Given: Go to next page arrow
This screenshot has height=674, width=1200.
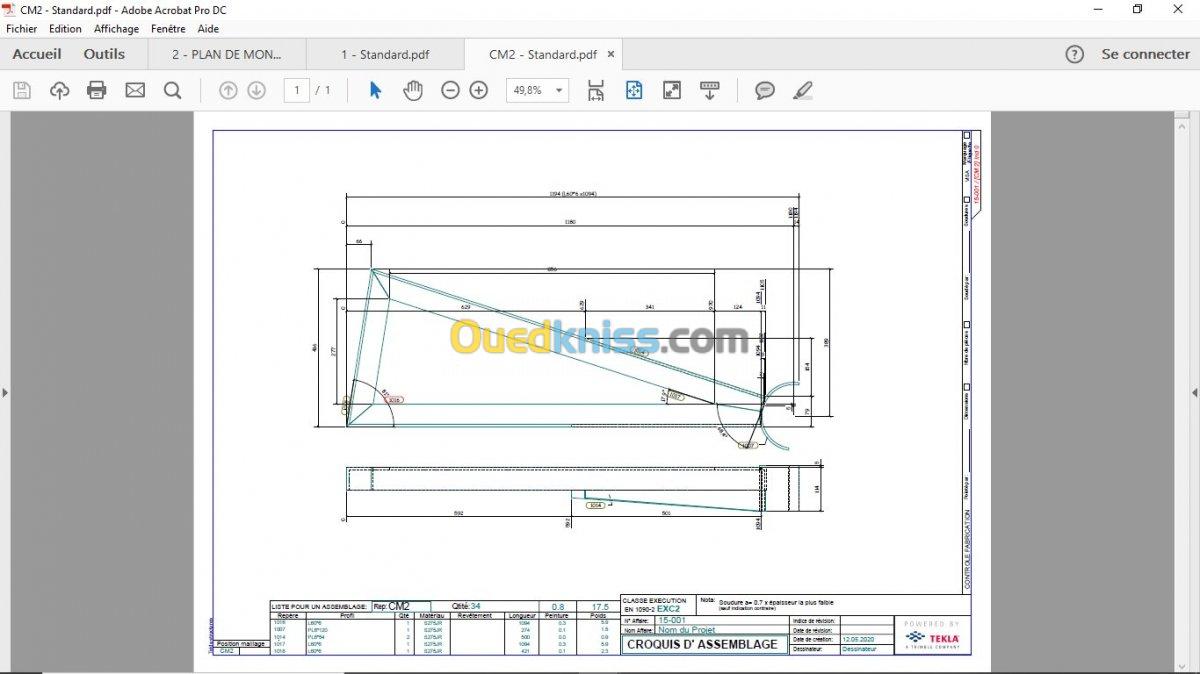Looking at the screenshot, I should pos(257,91).
